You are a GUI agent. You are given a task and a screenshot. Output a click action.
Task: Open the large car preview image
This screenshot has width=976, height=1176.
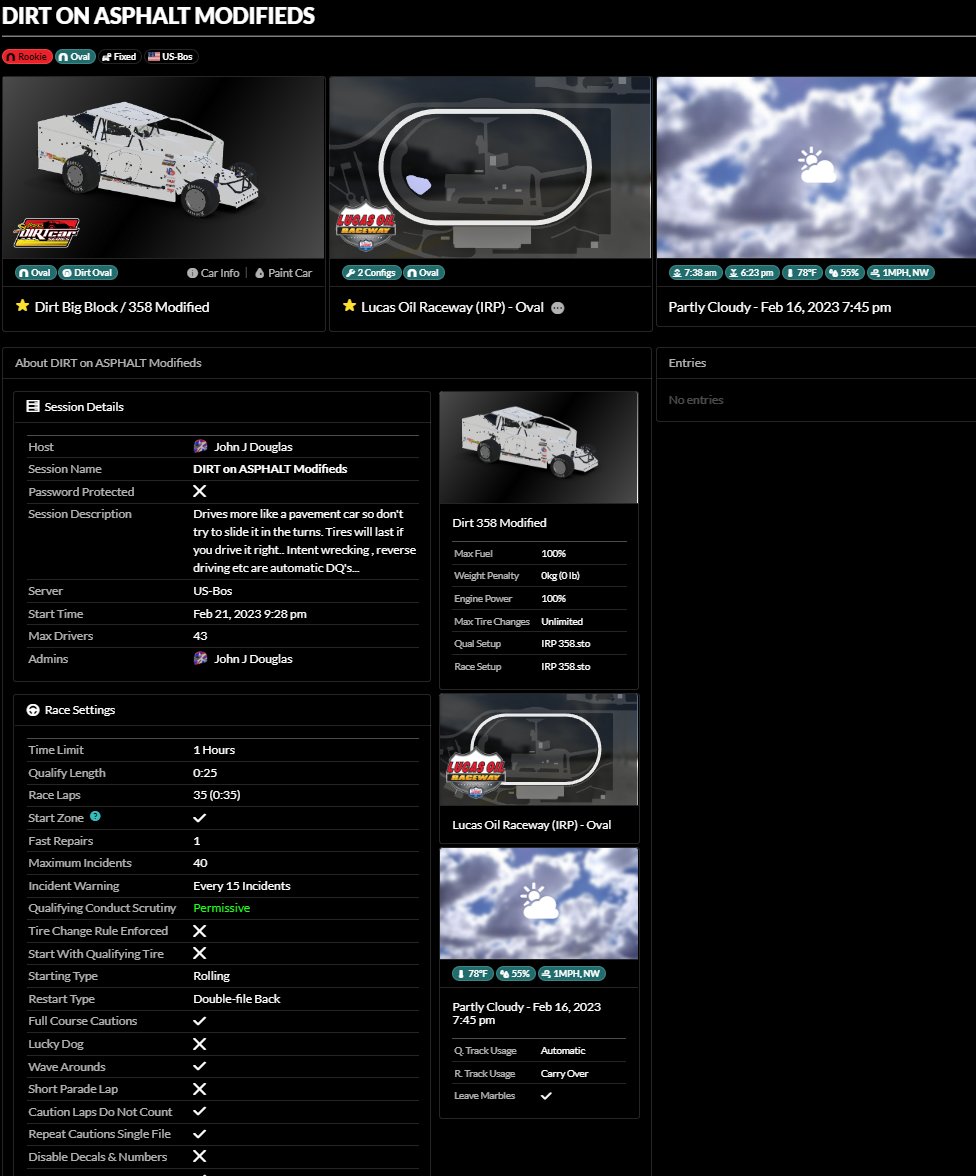coord(164,167)
